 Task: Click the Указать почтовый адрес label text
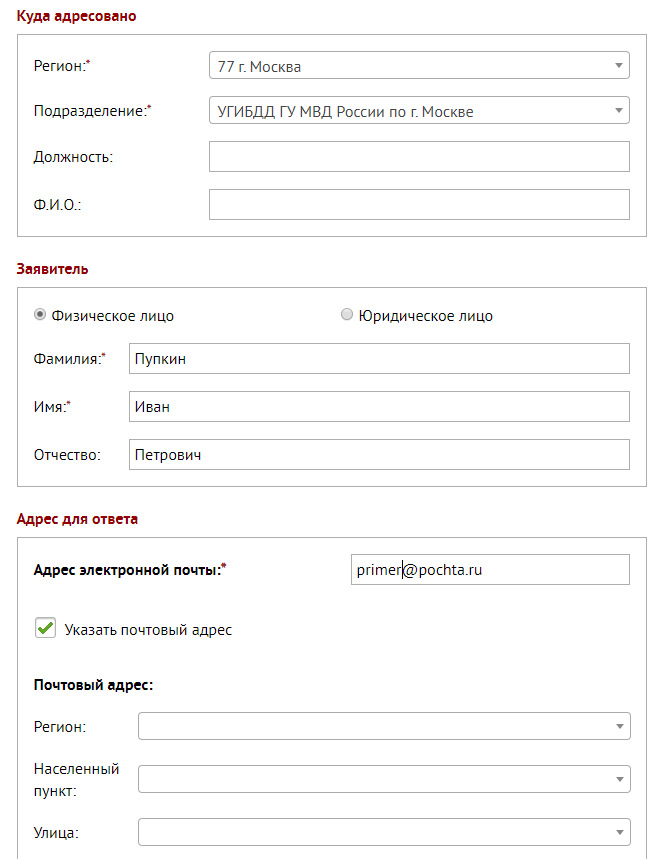pos(148,630)
